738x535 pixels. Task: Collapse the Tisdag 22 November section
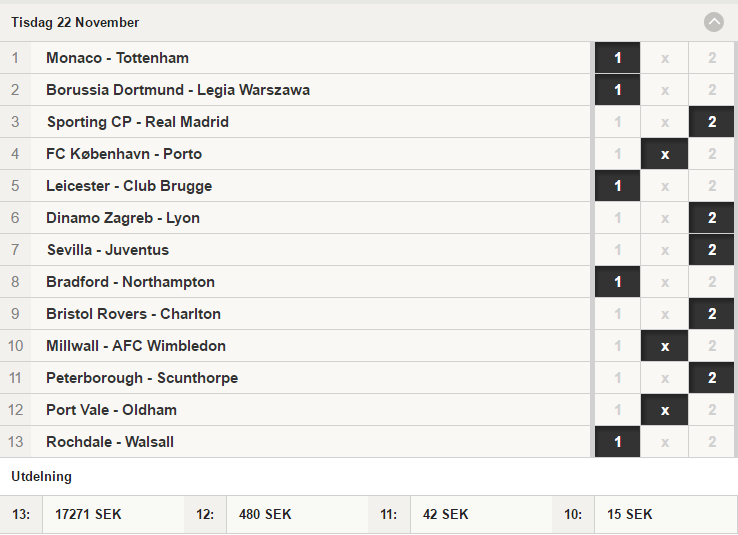click(714, 22)
